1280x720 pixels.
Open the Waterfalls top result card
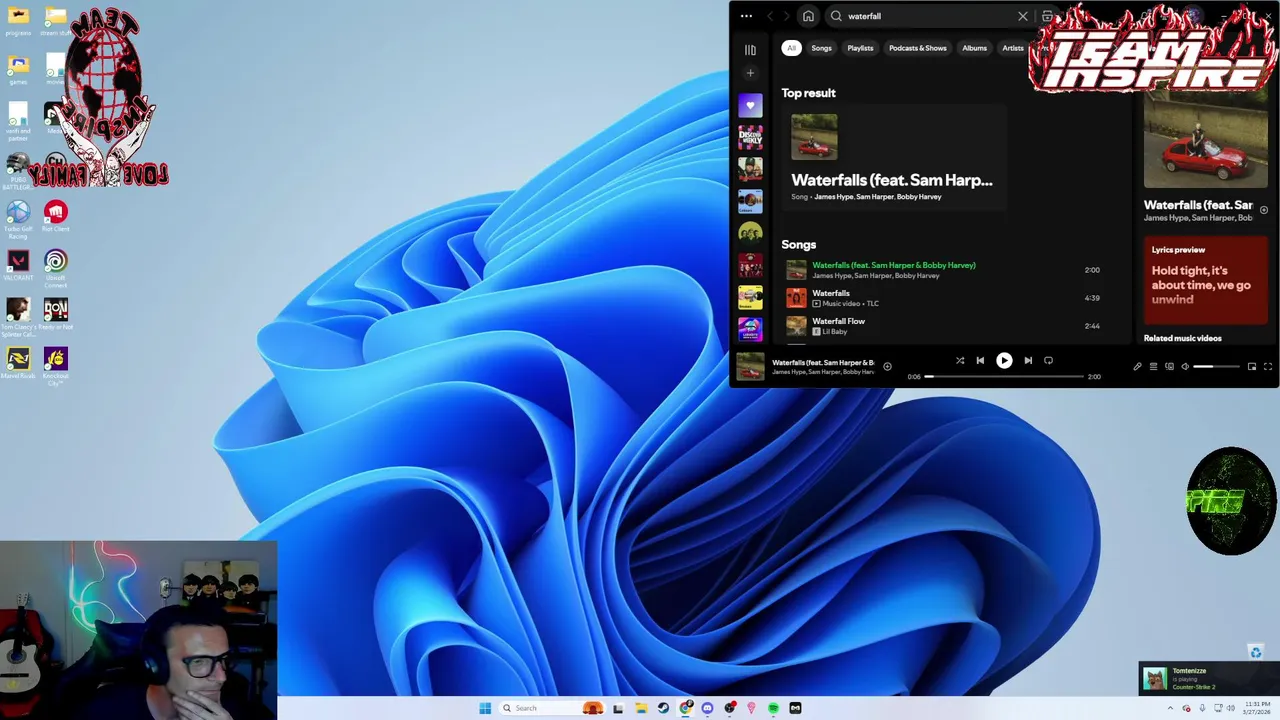894,157
